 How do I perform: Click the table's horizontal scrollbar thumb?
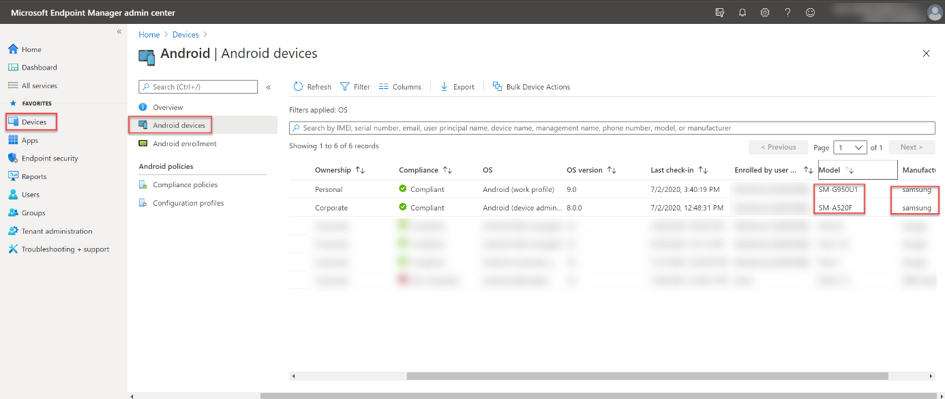click(x=647, y=376)
